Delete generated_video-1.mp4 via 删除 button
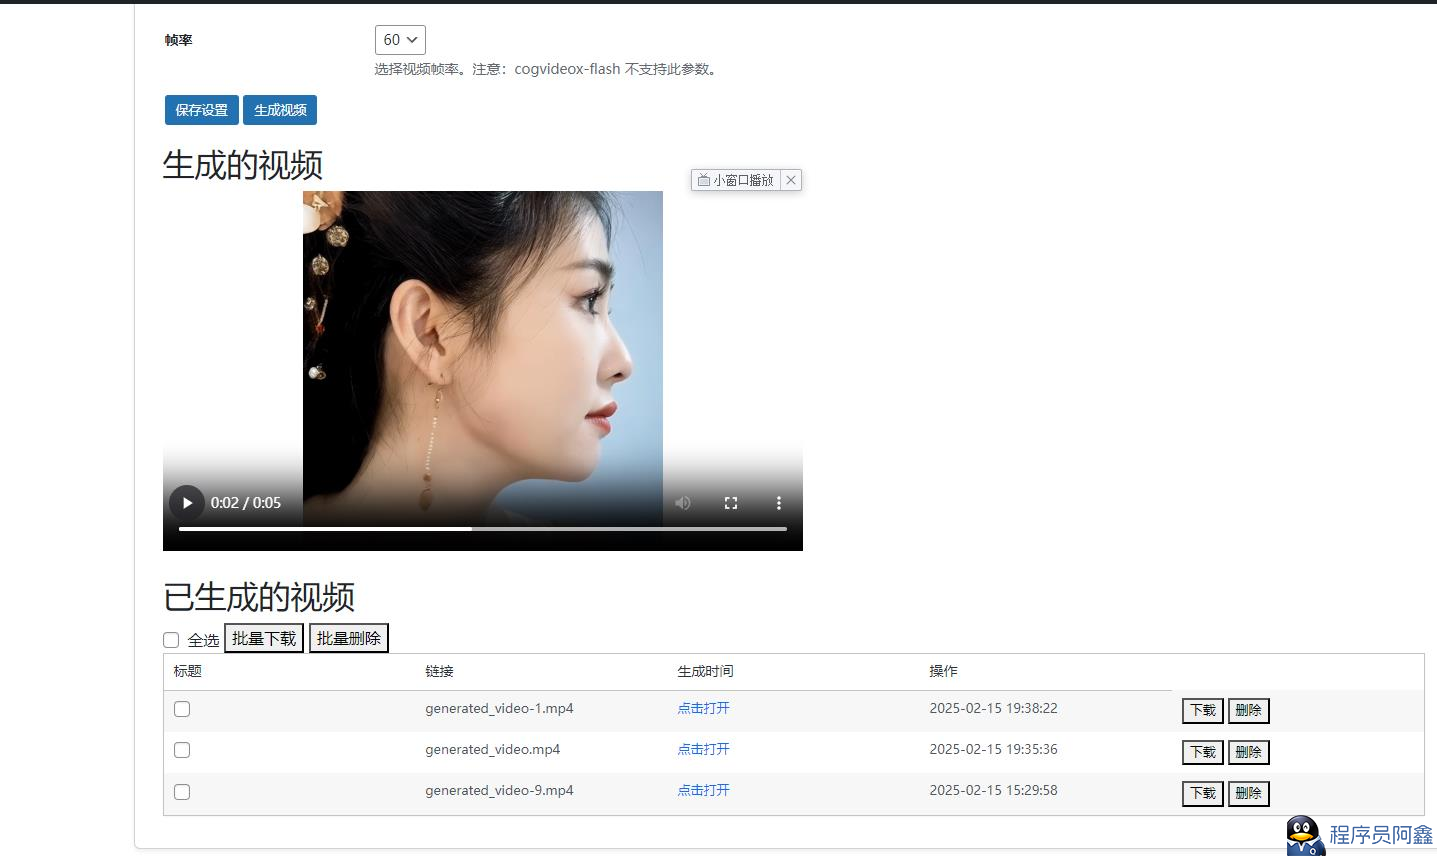Image resolution: width=1437 pixels, height=856 pixels. (x=1249, y=711)
